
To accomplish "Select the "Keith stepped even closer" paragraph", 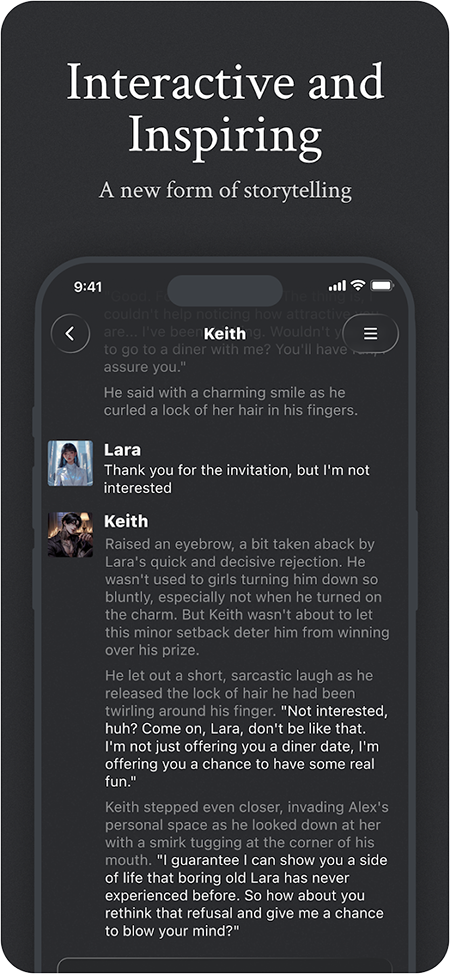I will tap(246, 869).
